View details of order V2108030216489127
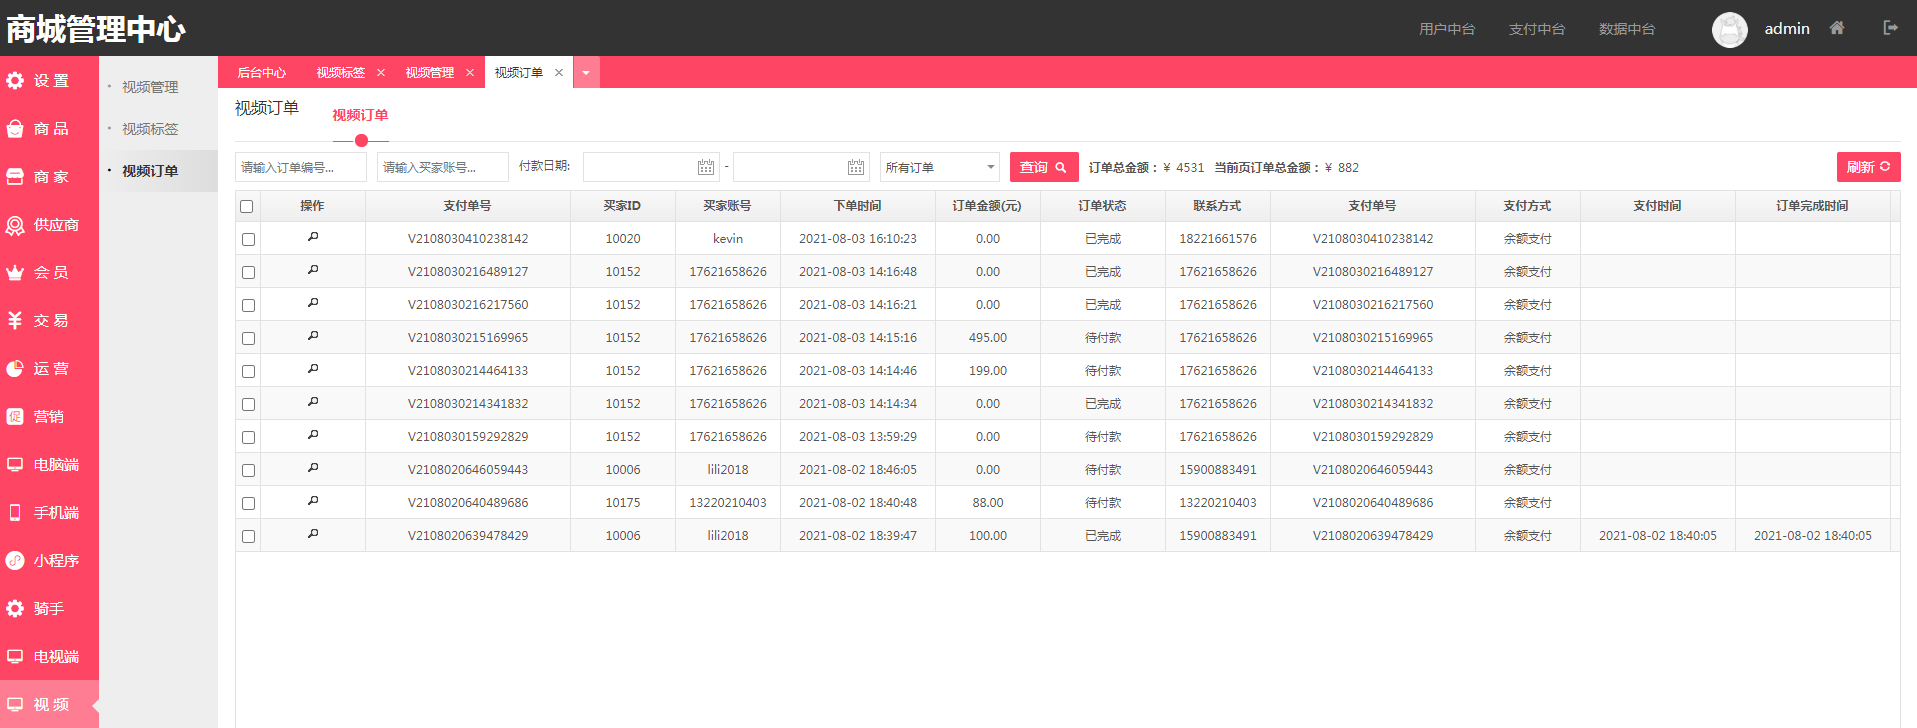The height and width of the screenshot is (728, 1917). pyautogui.click(x=313, y=271)
